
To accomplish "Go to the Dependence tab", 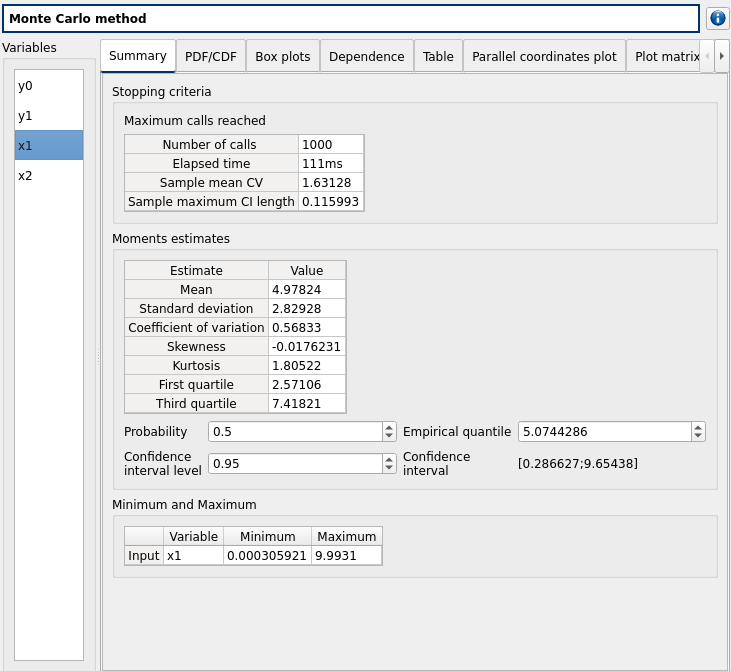I will point(366,56).
